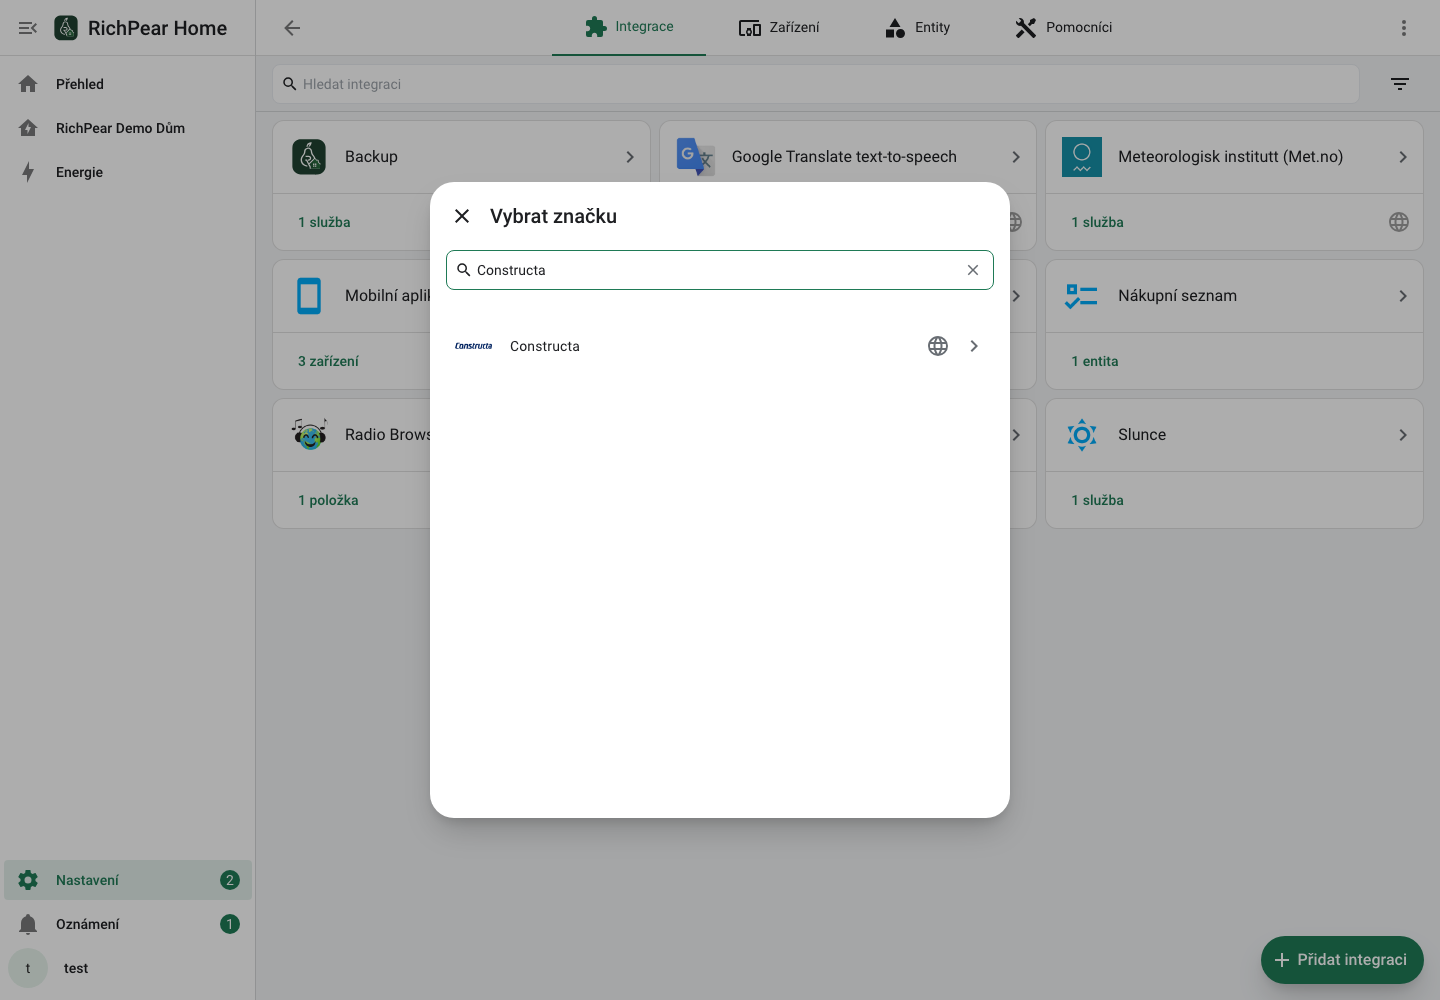The height and width of the screenshot is (1000, 1440).
Task: Switch to the Zařízení tab
Action: pos(779,27)
